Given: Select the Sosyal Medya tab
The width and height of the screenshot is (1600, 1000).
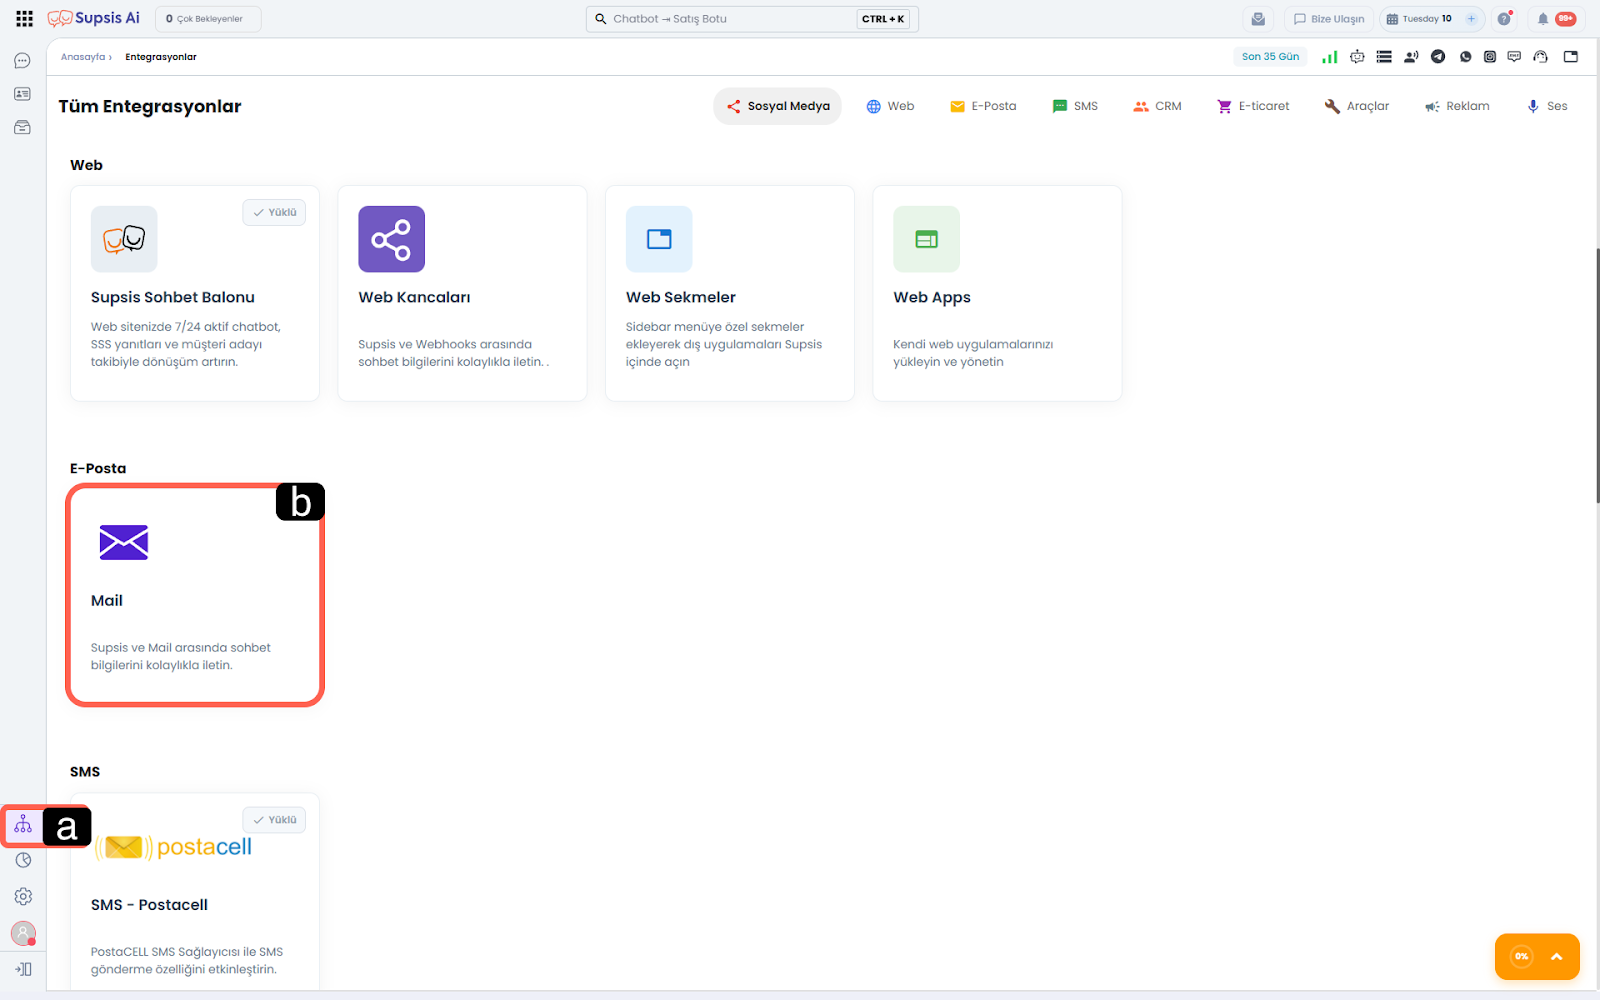Looking at the screenshot, I should (777, 106).
